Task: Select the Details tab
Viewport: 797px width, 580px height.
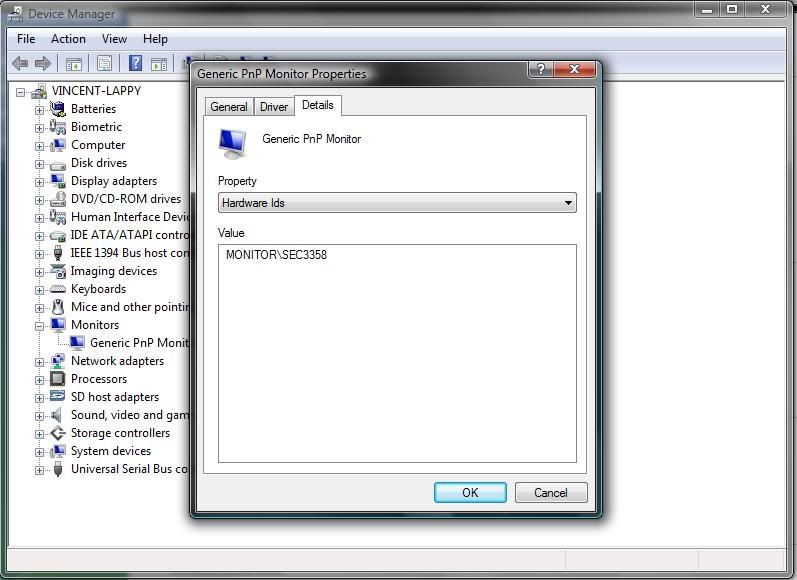Action: pos(318,105)
